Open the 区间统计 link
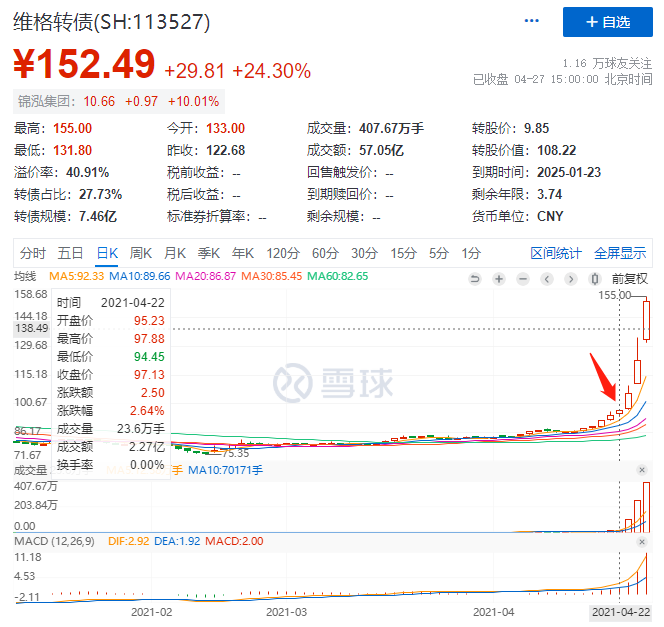This screenshot has width=664, height=627. 556,253
